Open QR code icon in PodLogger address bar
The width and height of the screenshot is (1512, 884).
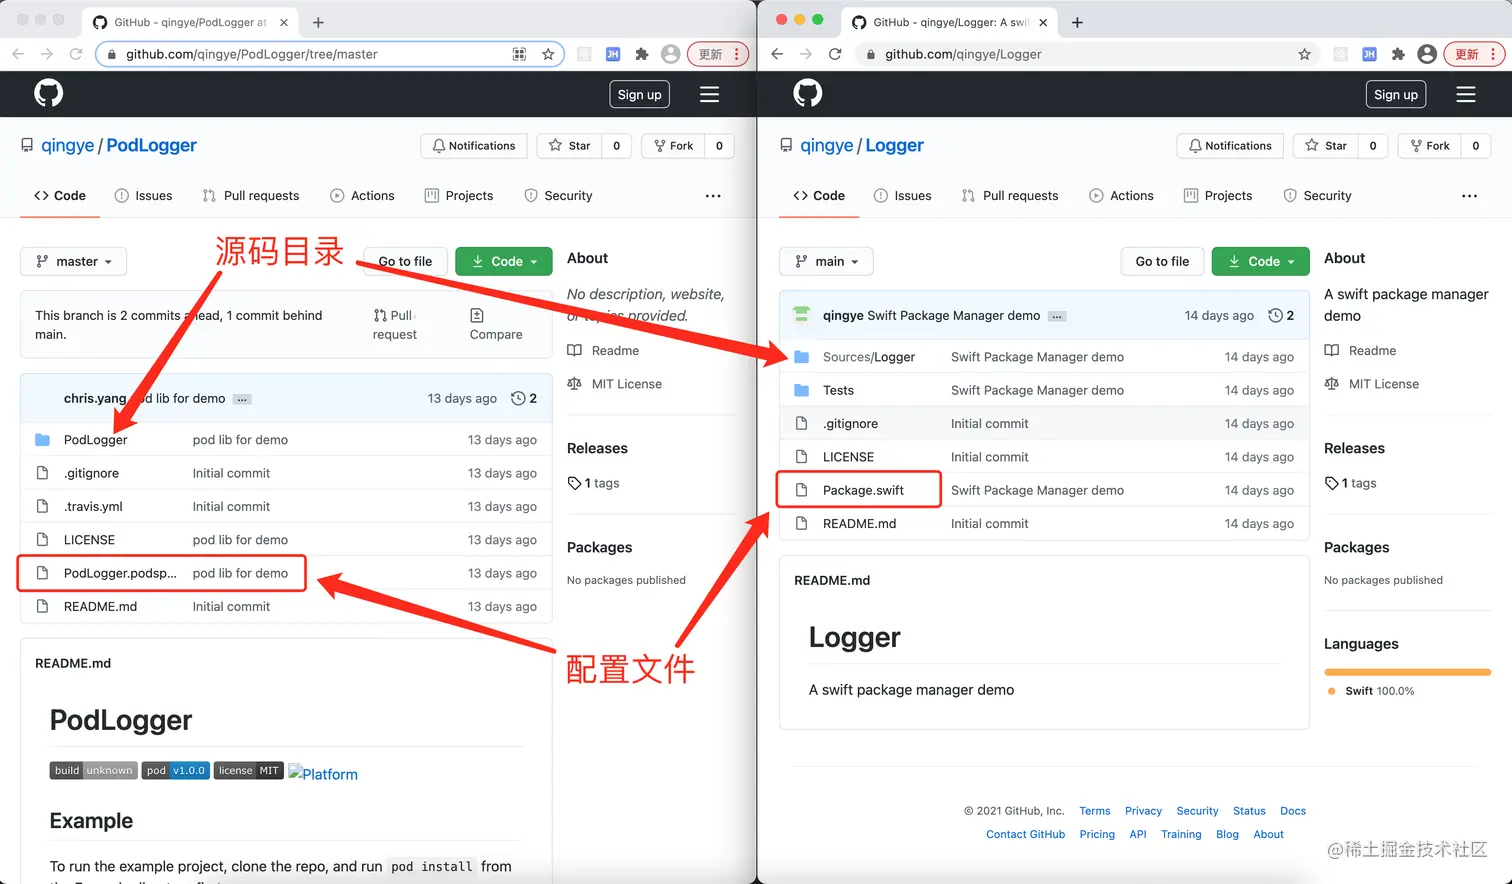point(519,54)
